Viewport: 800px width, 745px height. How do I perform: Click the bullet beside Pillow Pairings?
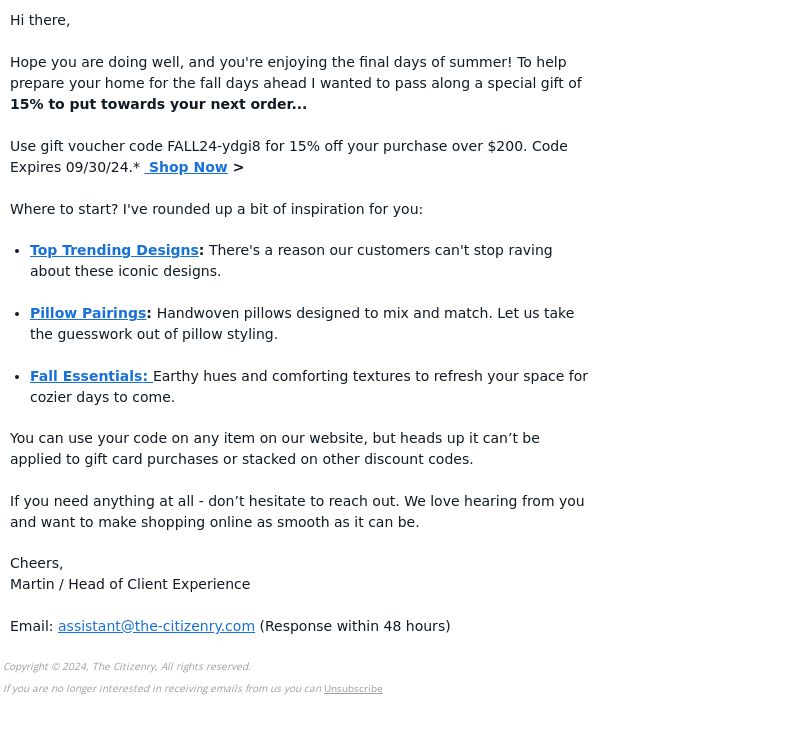(x=17, y=314)
